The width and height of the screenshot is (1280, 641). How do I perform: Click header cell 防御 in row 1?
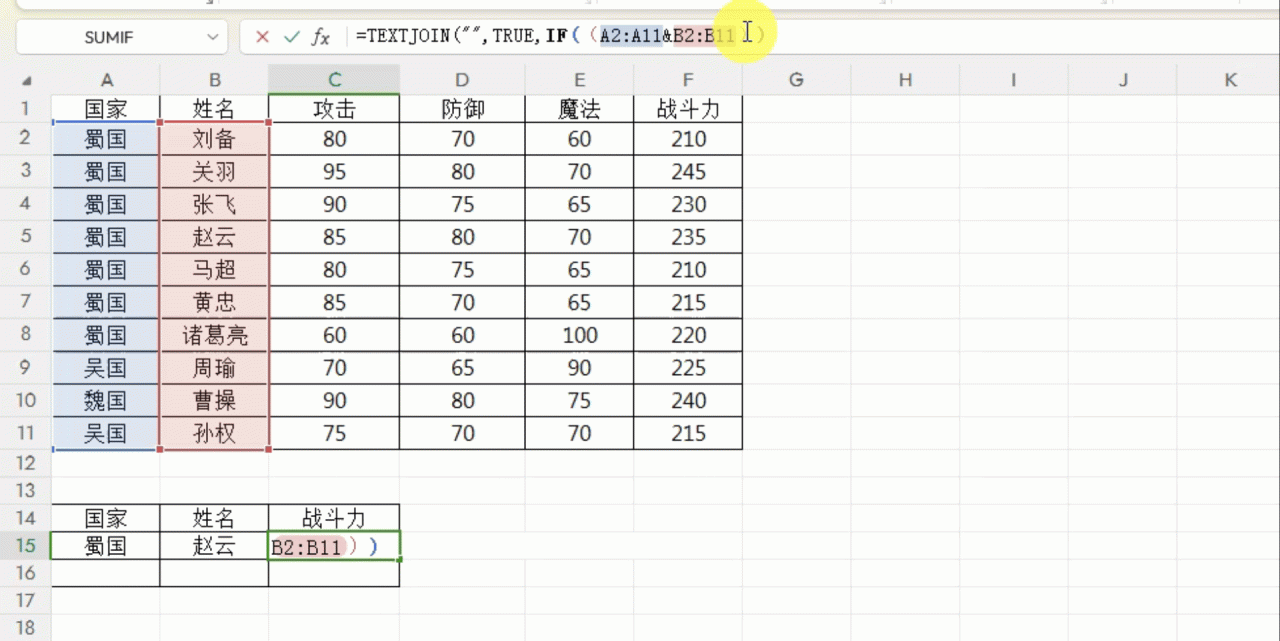pyautogui.click(x=462, y=108)
